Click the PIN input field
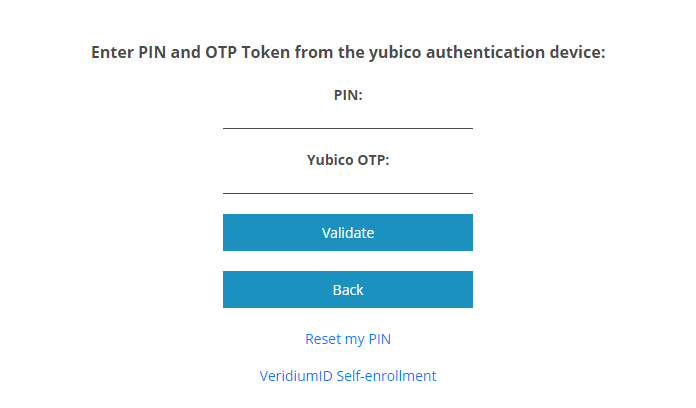 pos(347,118)
